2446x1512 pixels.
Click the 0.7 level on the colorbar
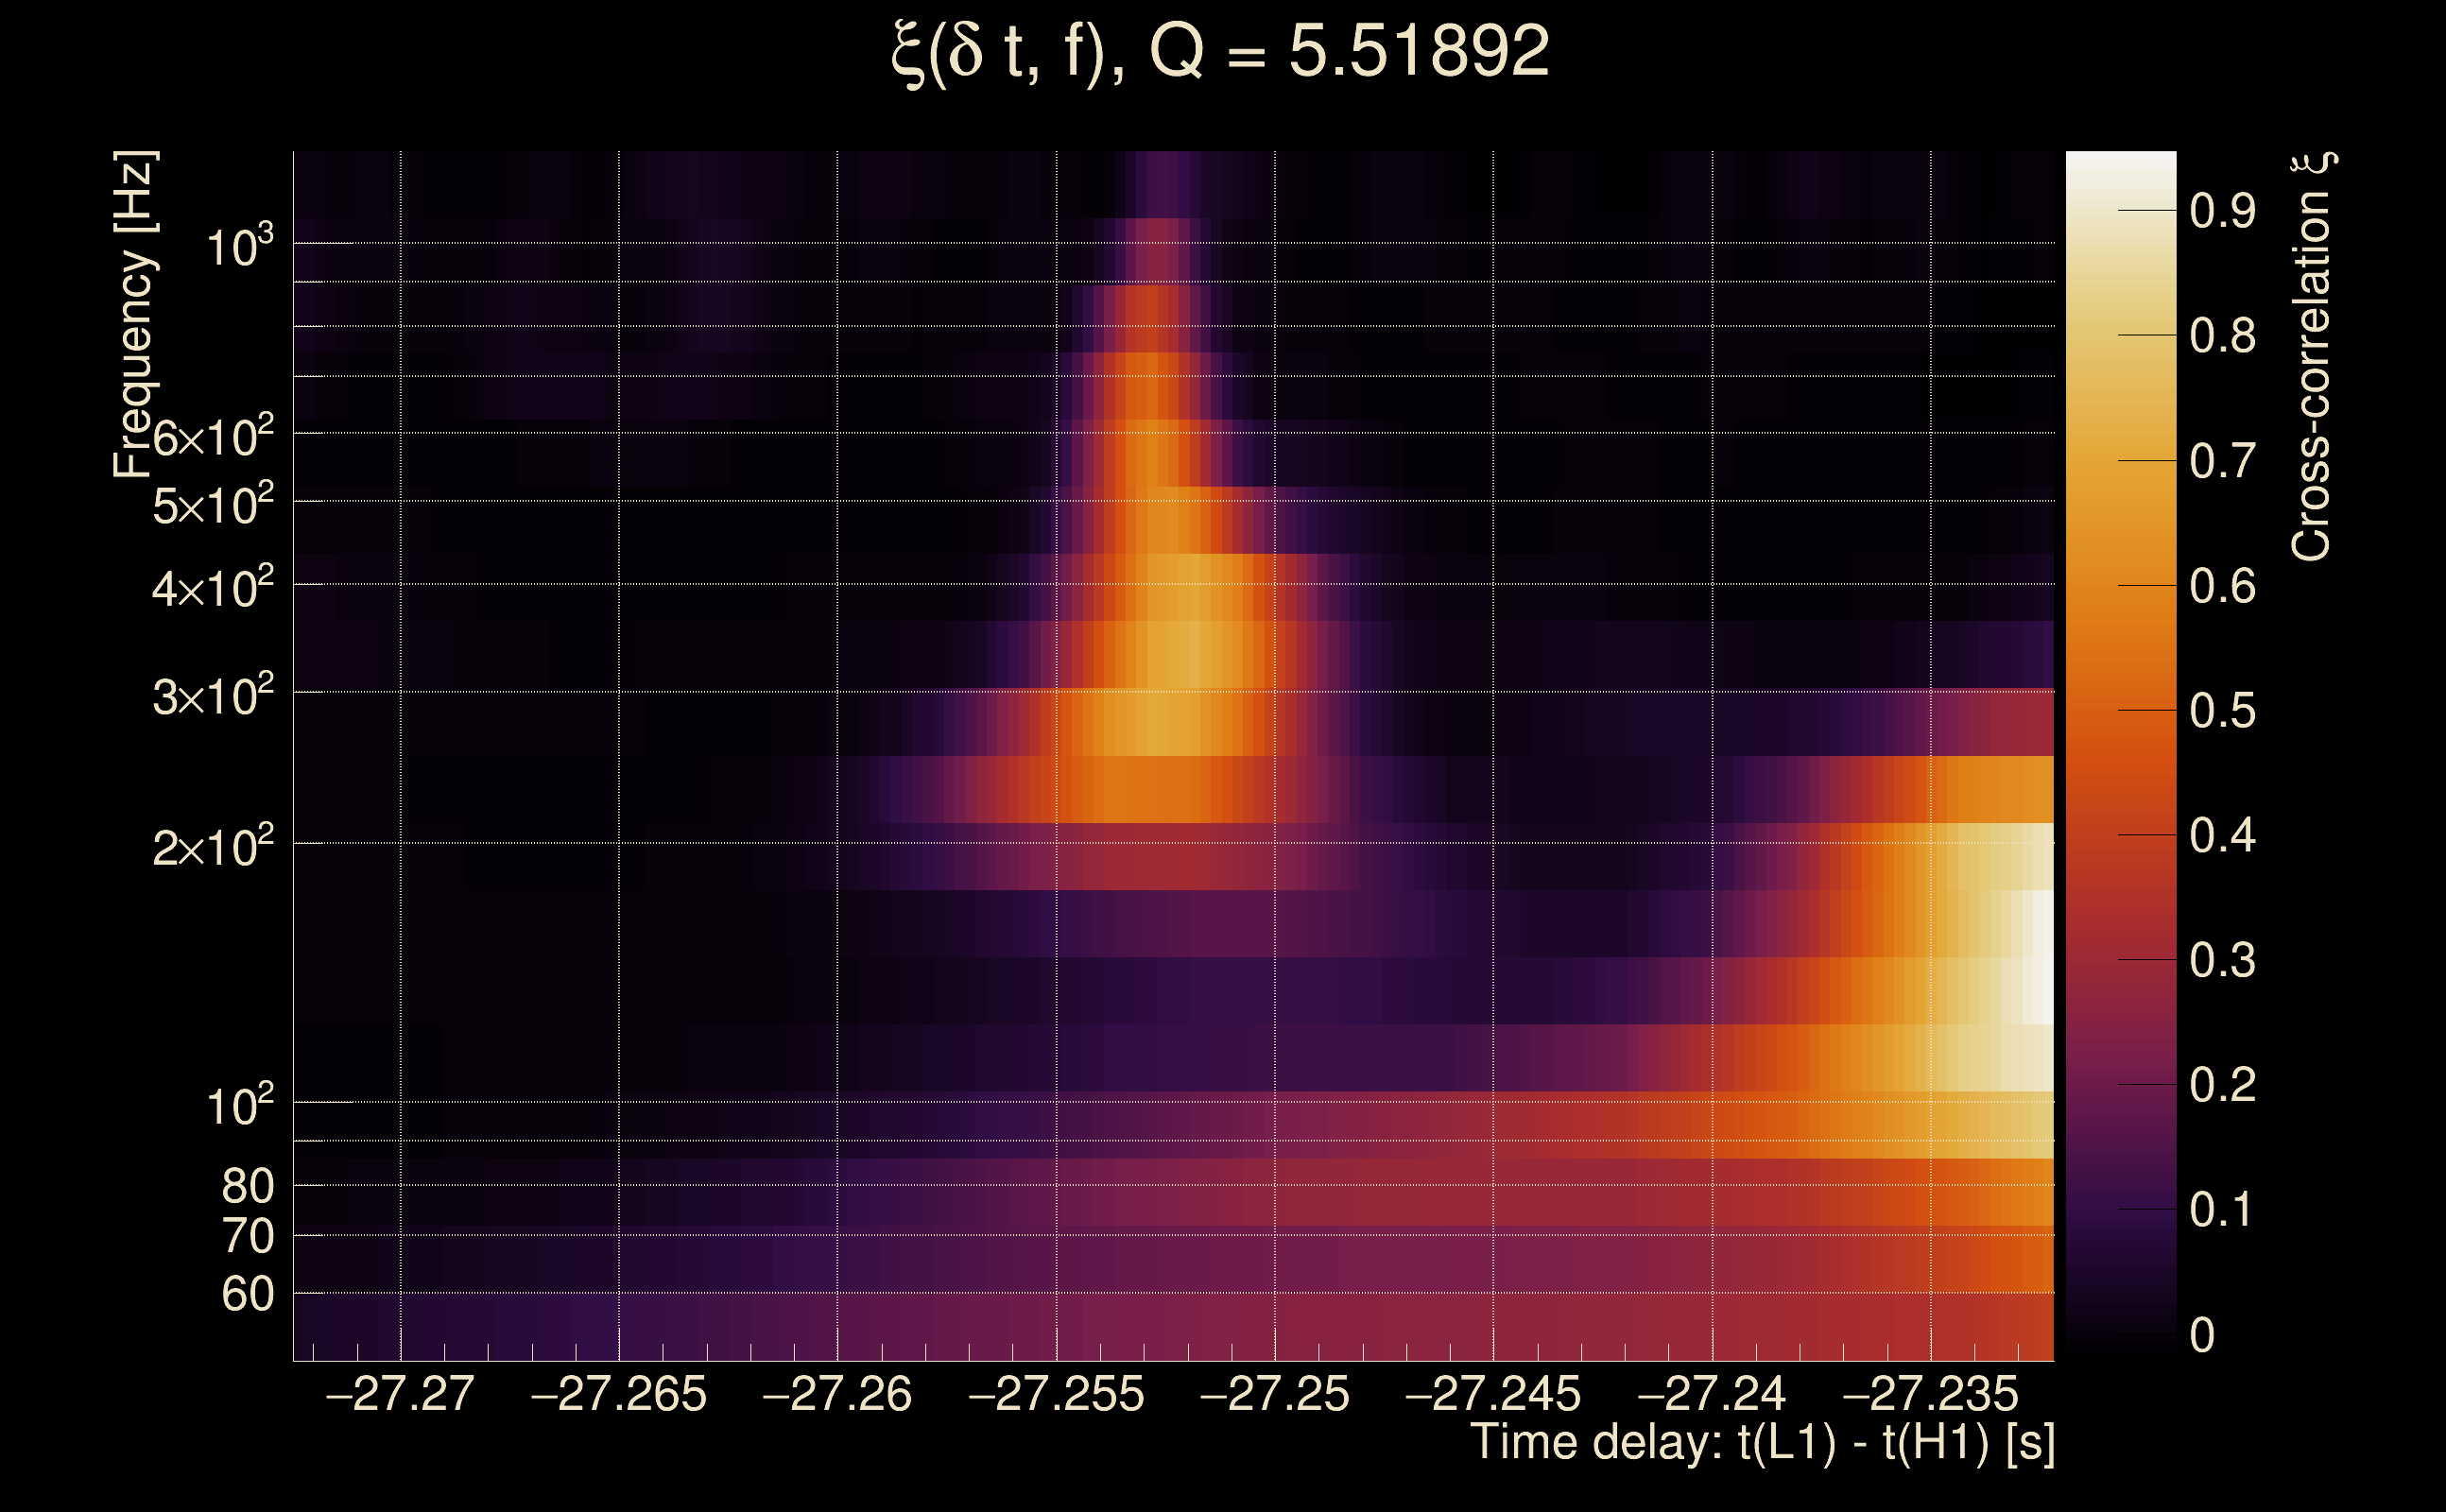(2222, 461)
